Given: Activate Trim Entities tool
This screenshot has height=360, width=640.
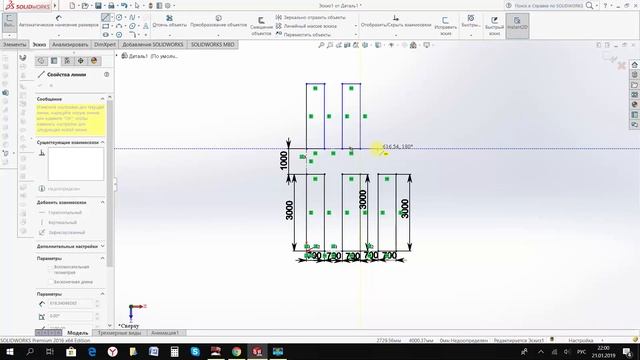Looking at the screenshot, I should coord(169,22).
